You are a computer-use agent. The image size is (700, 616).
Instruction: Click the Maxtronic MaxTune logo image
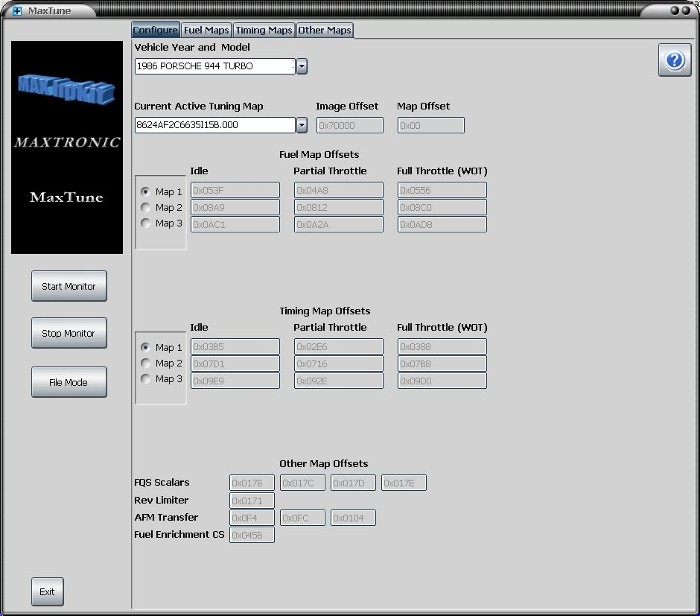67,147
